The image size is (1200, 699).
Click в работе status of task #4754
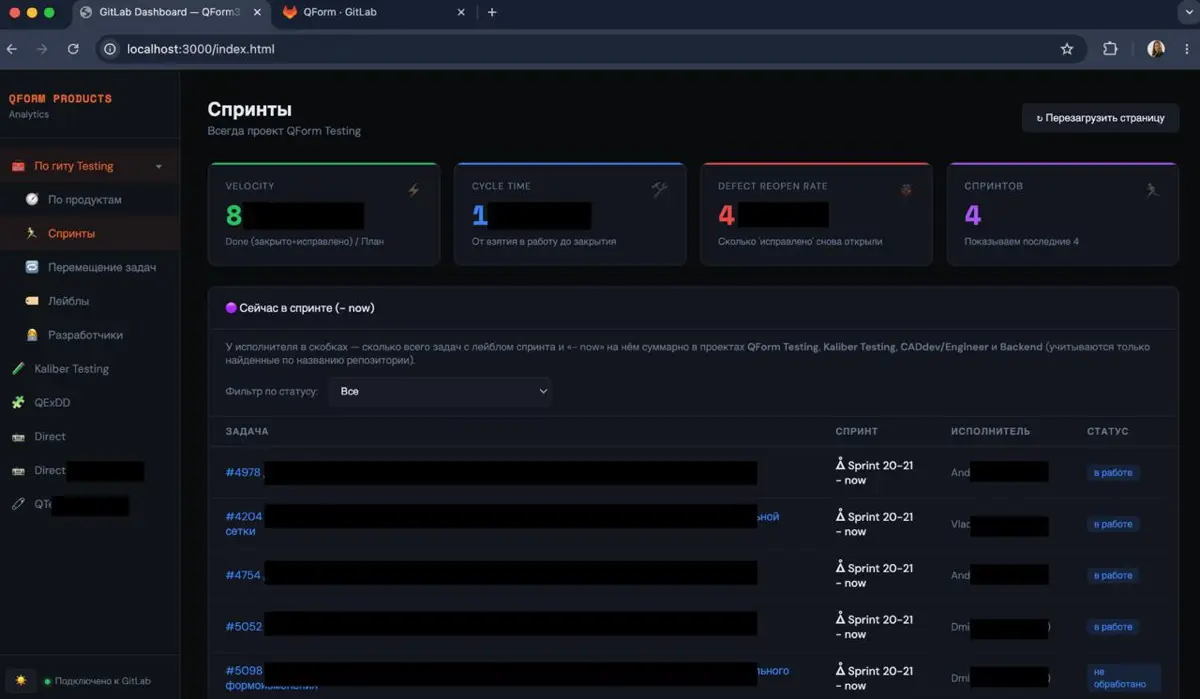coord(1113,576)
